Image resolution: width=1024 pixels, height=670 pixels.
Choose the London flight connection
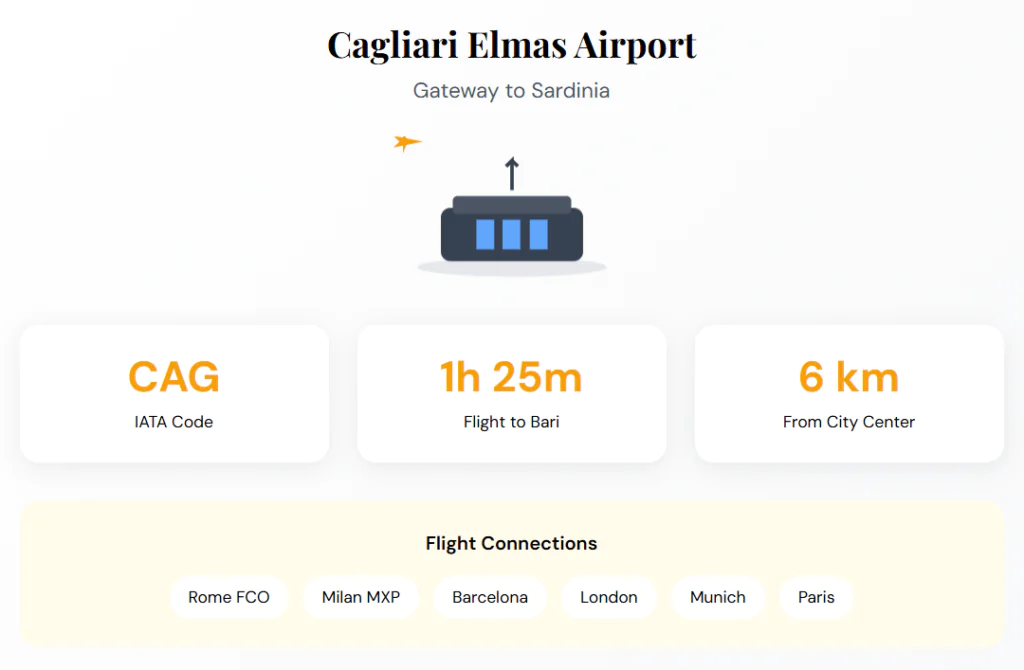(x=609, y=597)
